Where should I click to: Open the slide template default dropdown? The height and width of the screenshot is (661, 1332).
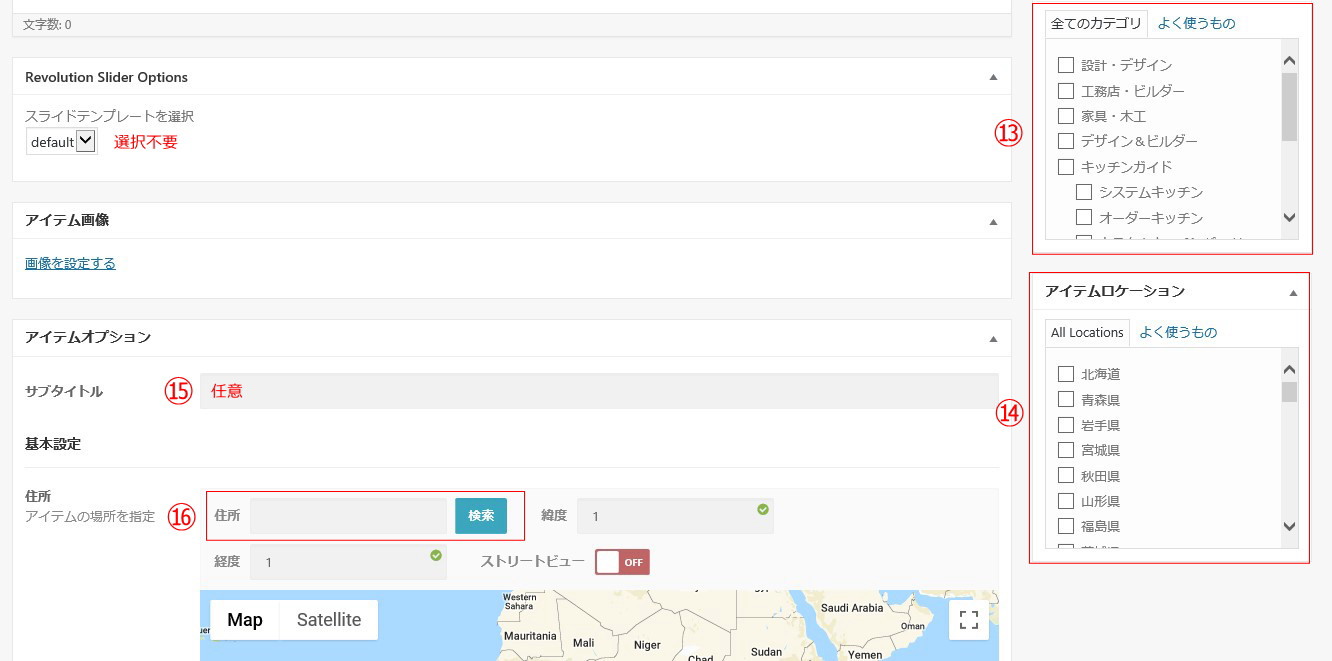tap(62, 142)
